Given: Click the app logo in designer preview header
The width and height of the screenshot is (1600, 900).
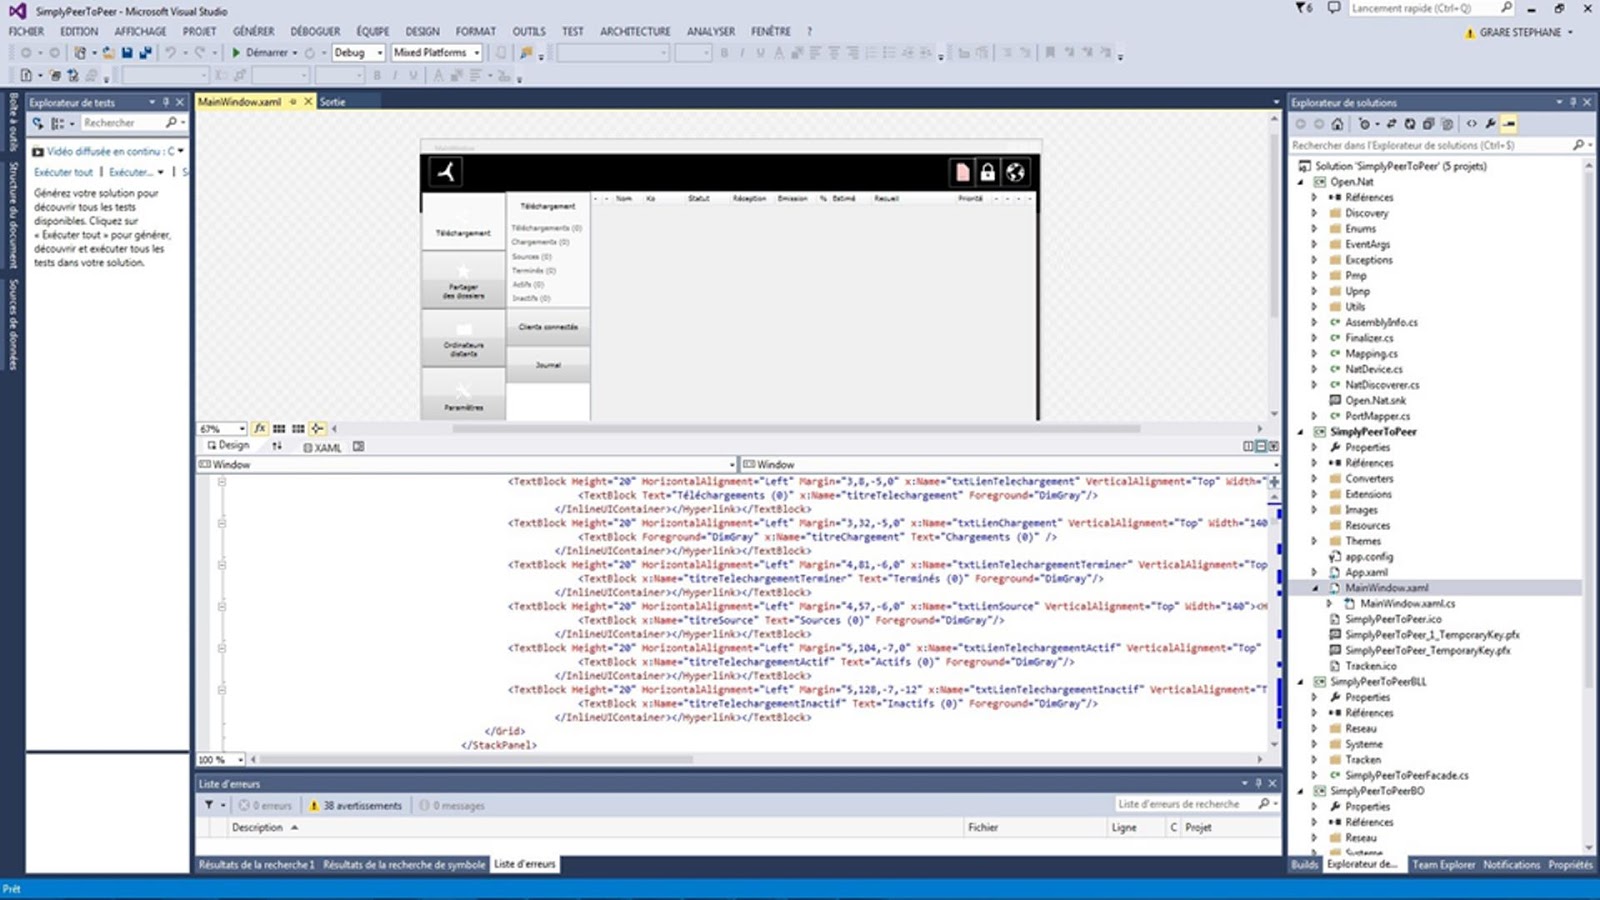Looking at the screenshot, I should point(446,172).
